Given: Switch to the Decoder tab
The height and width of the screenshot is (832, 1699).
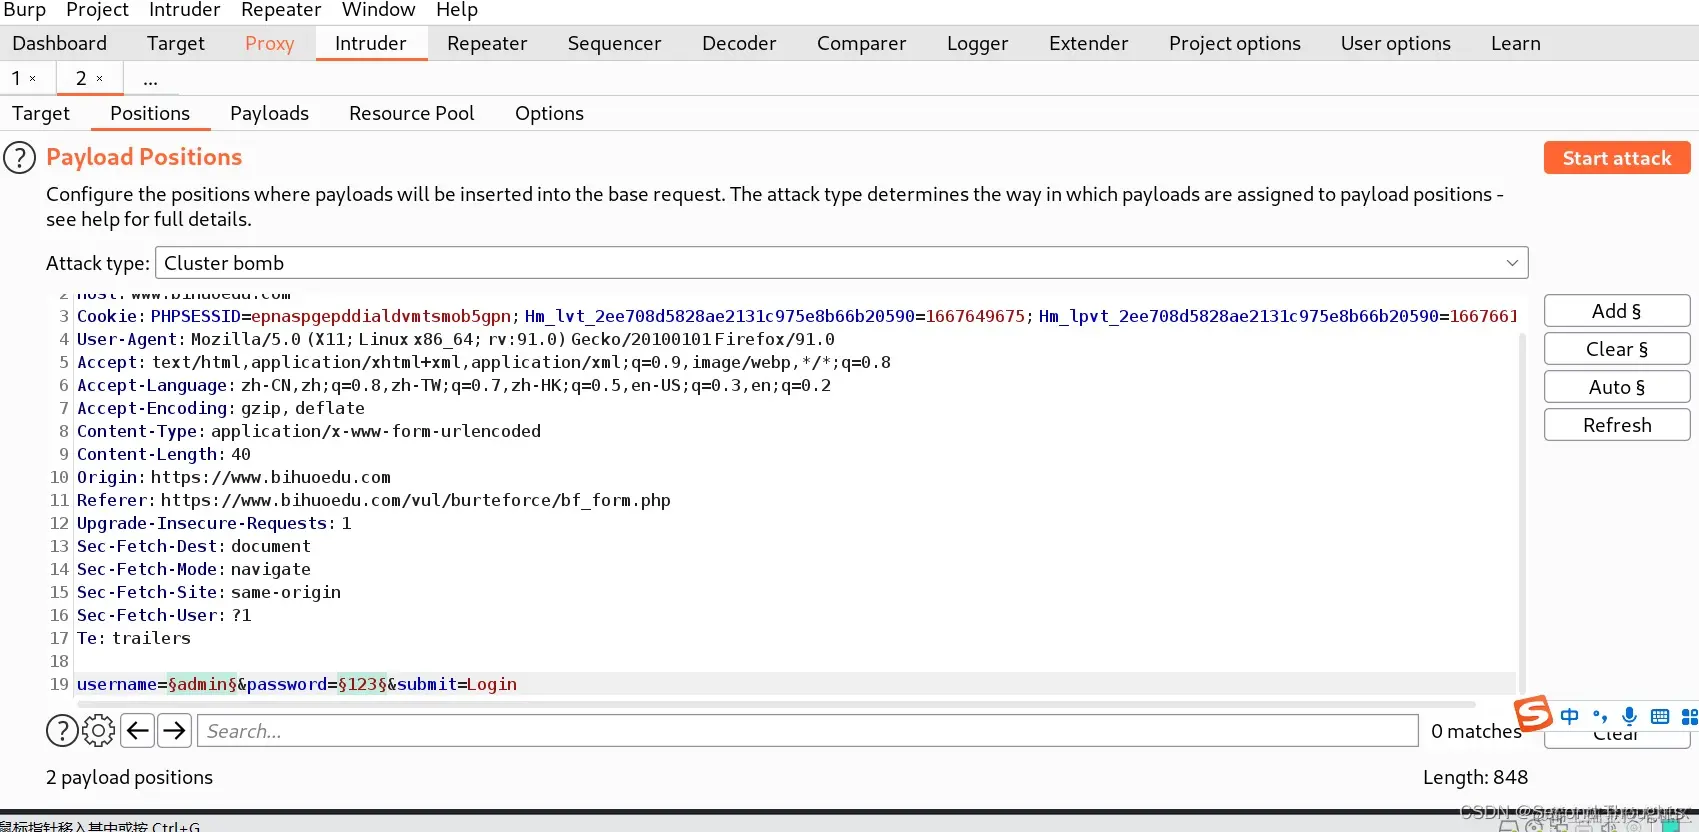Looking at the screenshot, I should [x=739, y=44].
